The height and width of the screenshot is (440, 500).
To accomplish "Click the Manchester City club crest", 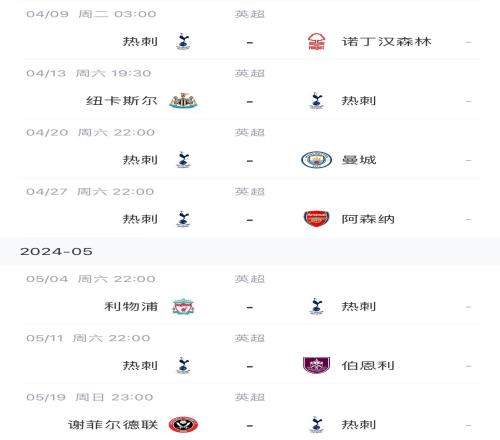I will click(x=316, y=160).
